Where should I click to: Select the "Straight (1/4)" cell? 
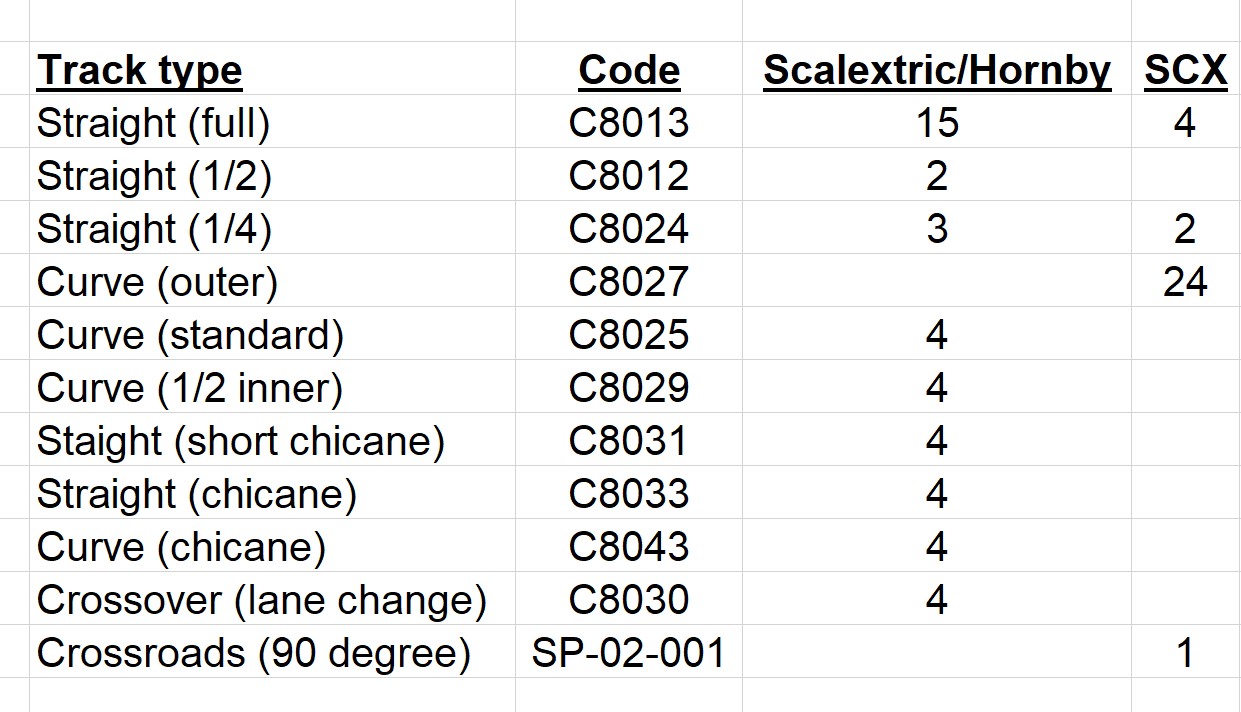point(154,229)
